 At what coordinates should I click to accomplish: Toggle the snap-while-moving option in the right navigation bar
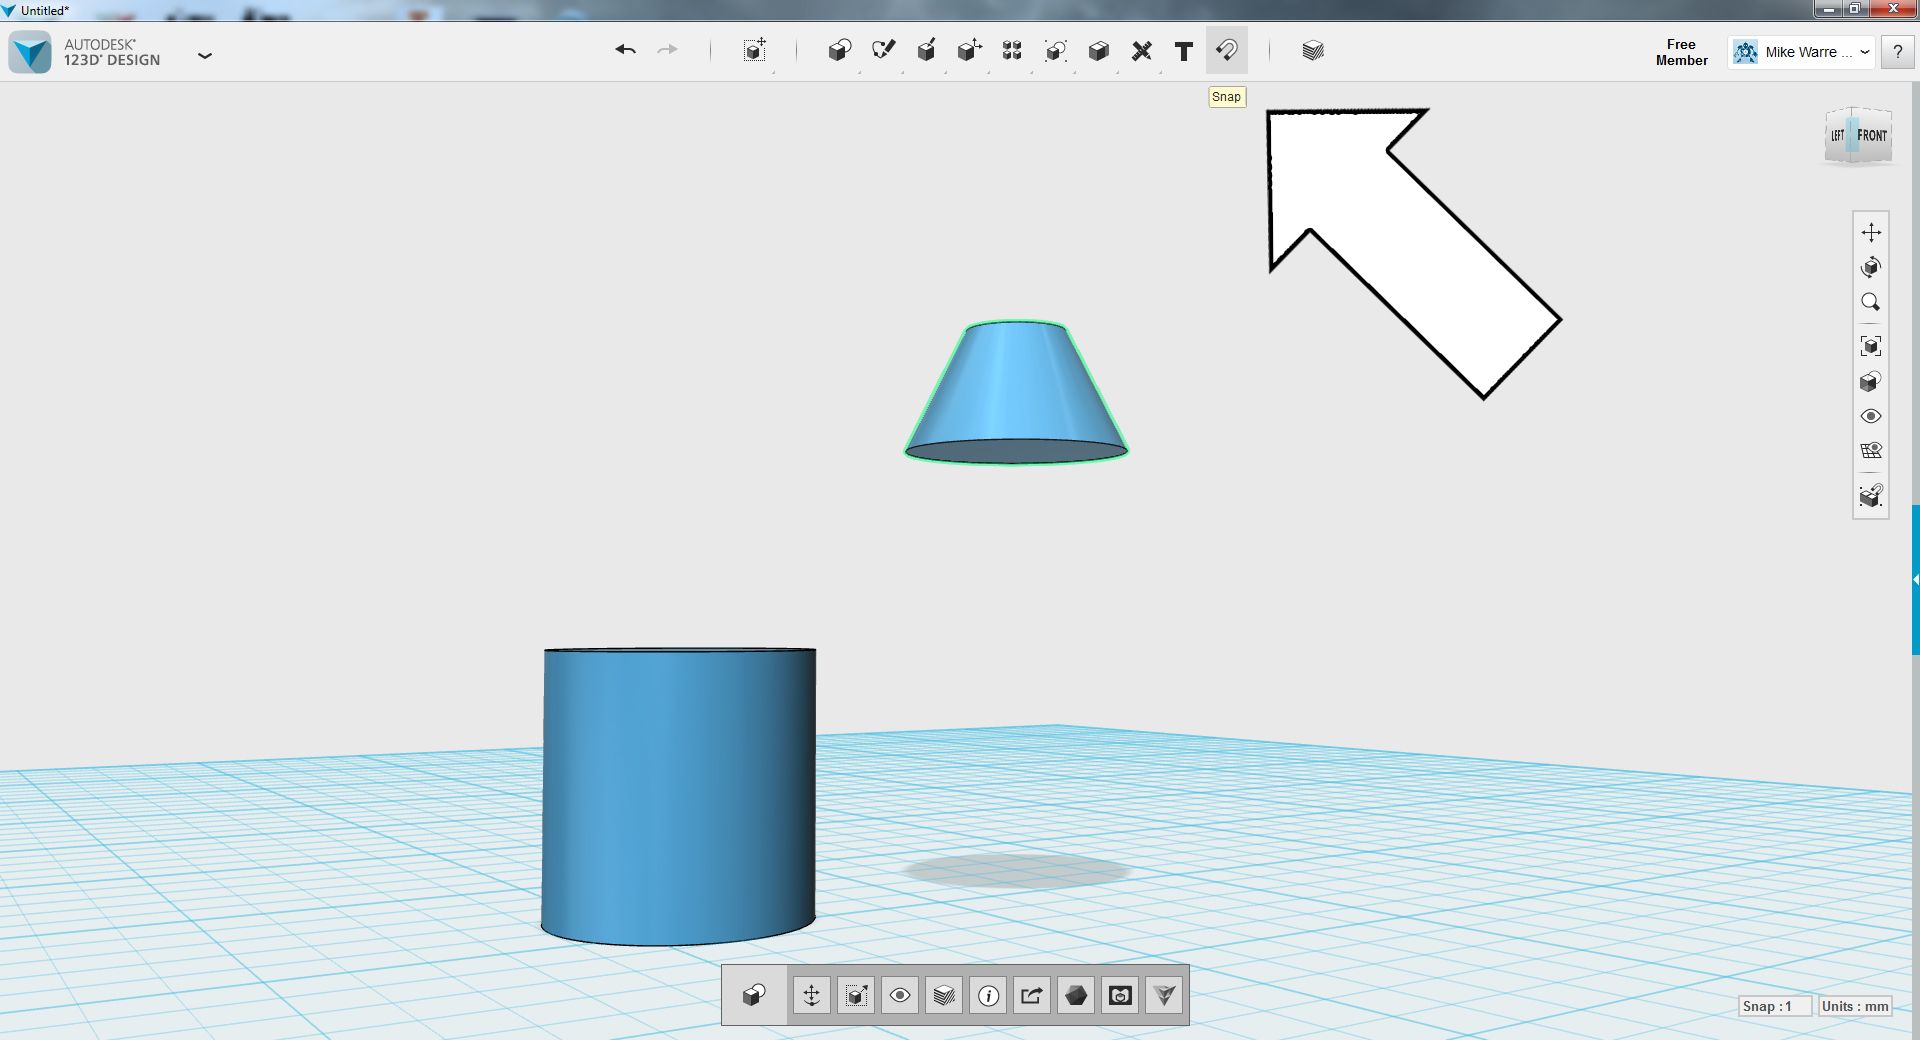coord(1871,495)
